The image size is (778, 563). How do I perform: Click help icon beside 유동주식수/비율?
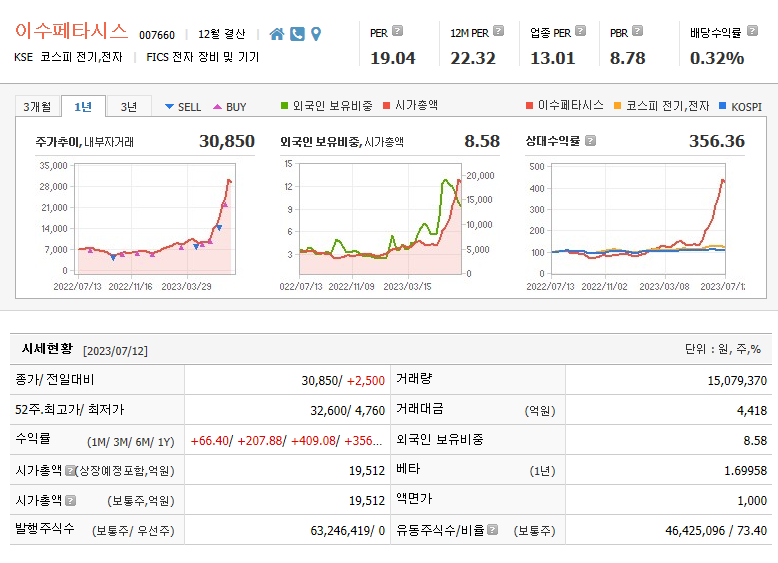(492, 530)
